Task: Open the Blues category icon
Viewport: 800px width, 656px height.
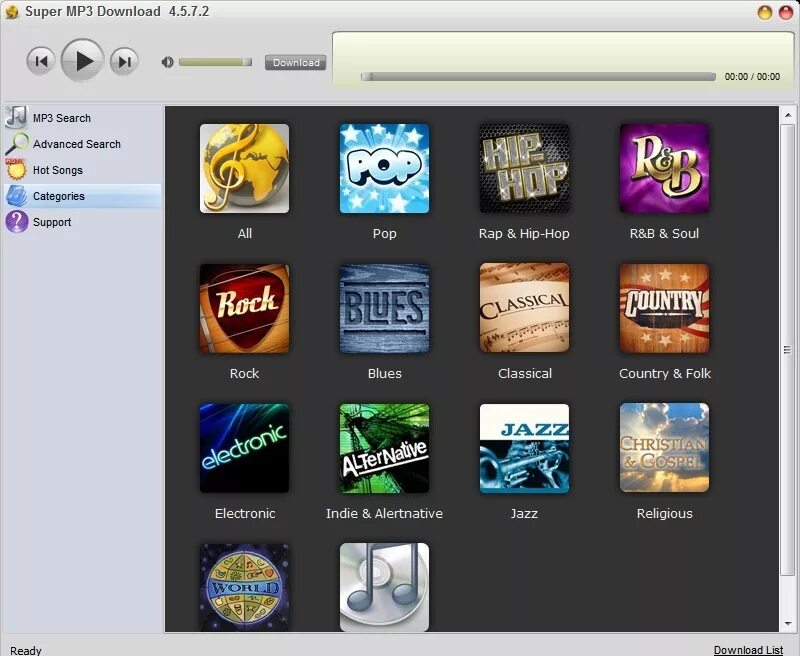Action: 384,308
